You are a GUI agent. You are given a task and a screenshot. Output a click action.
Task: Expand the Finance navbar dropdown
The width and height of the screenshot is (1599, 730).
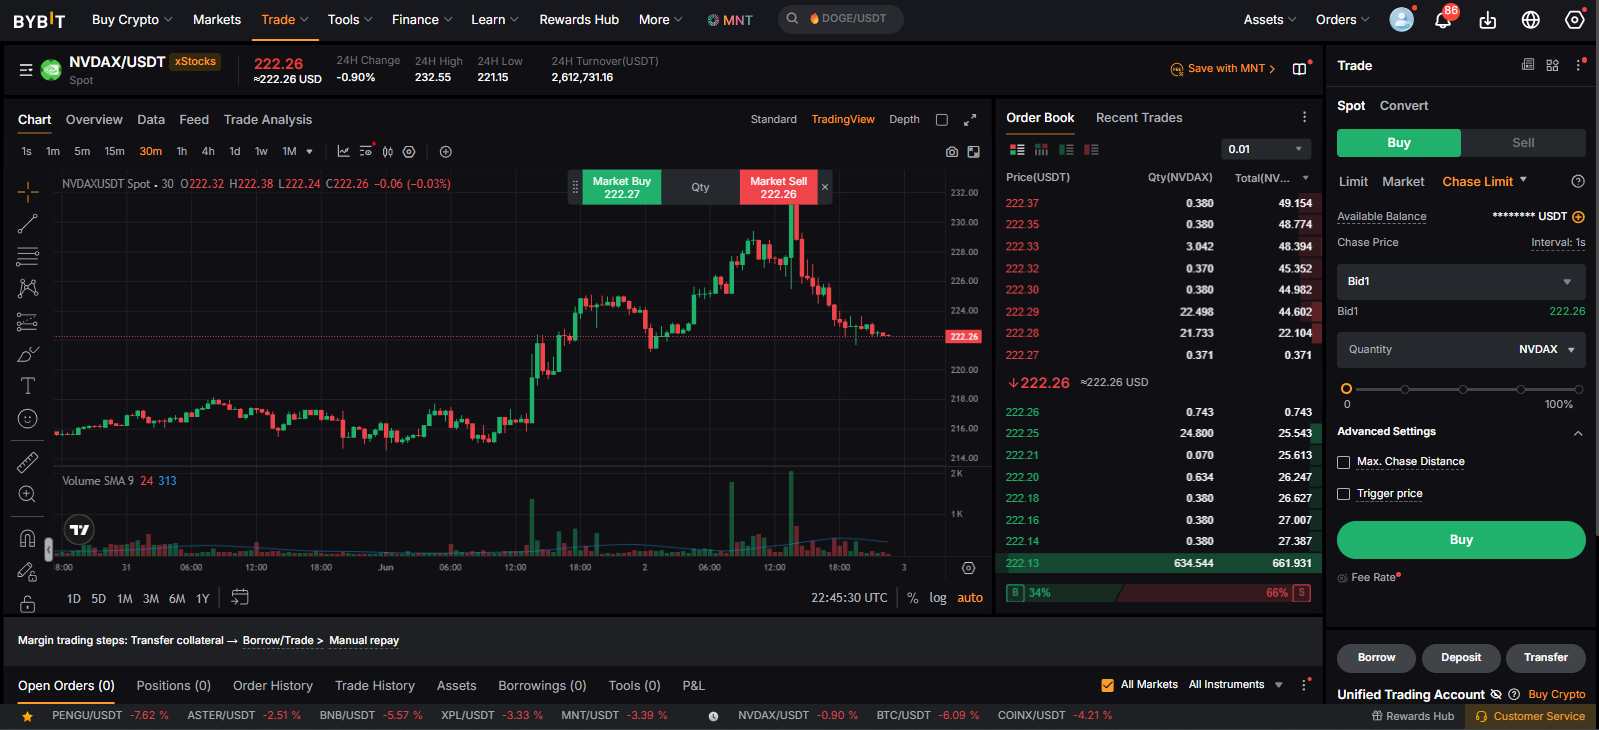(x=422, y=19)
